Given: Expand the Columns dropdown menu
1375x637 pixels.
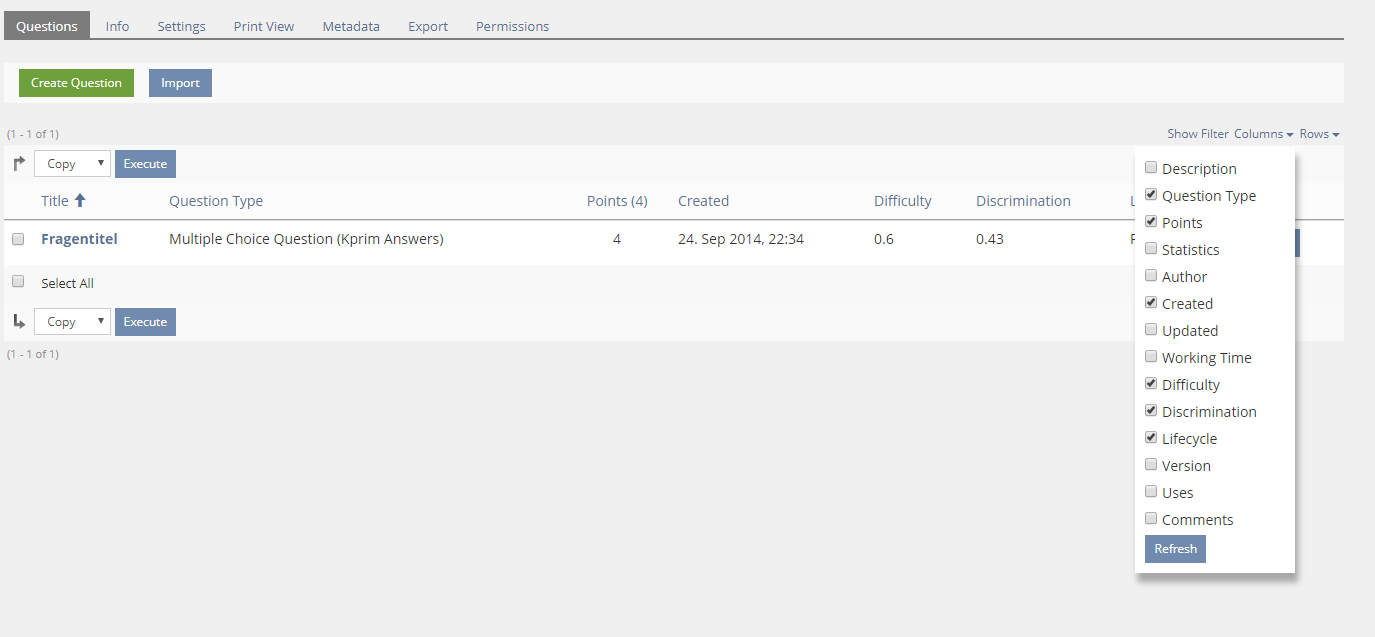Looking at the screenshot, I should tap(1263, 134).
